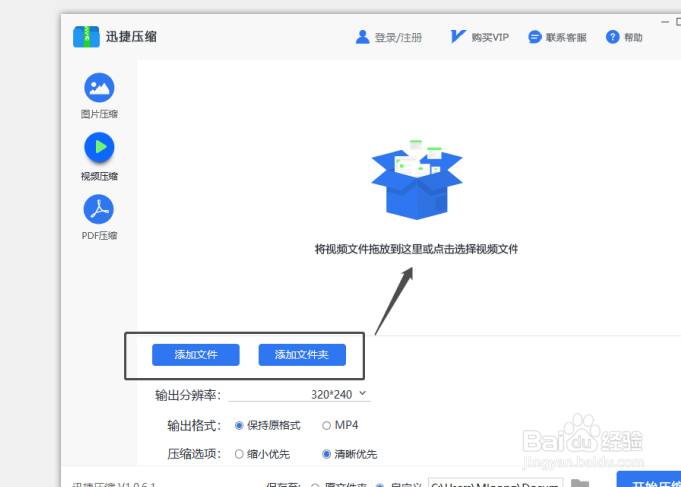The height and width of the screenshot is (487, 681).
Task: Click the VIP purchase V icon
Action: click(457, 36)
